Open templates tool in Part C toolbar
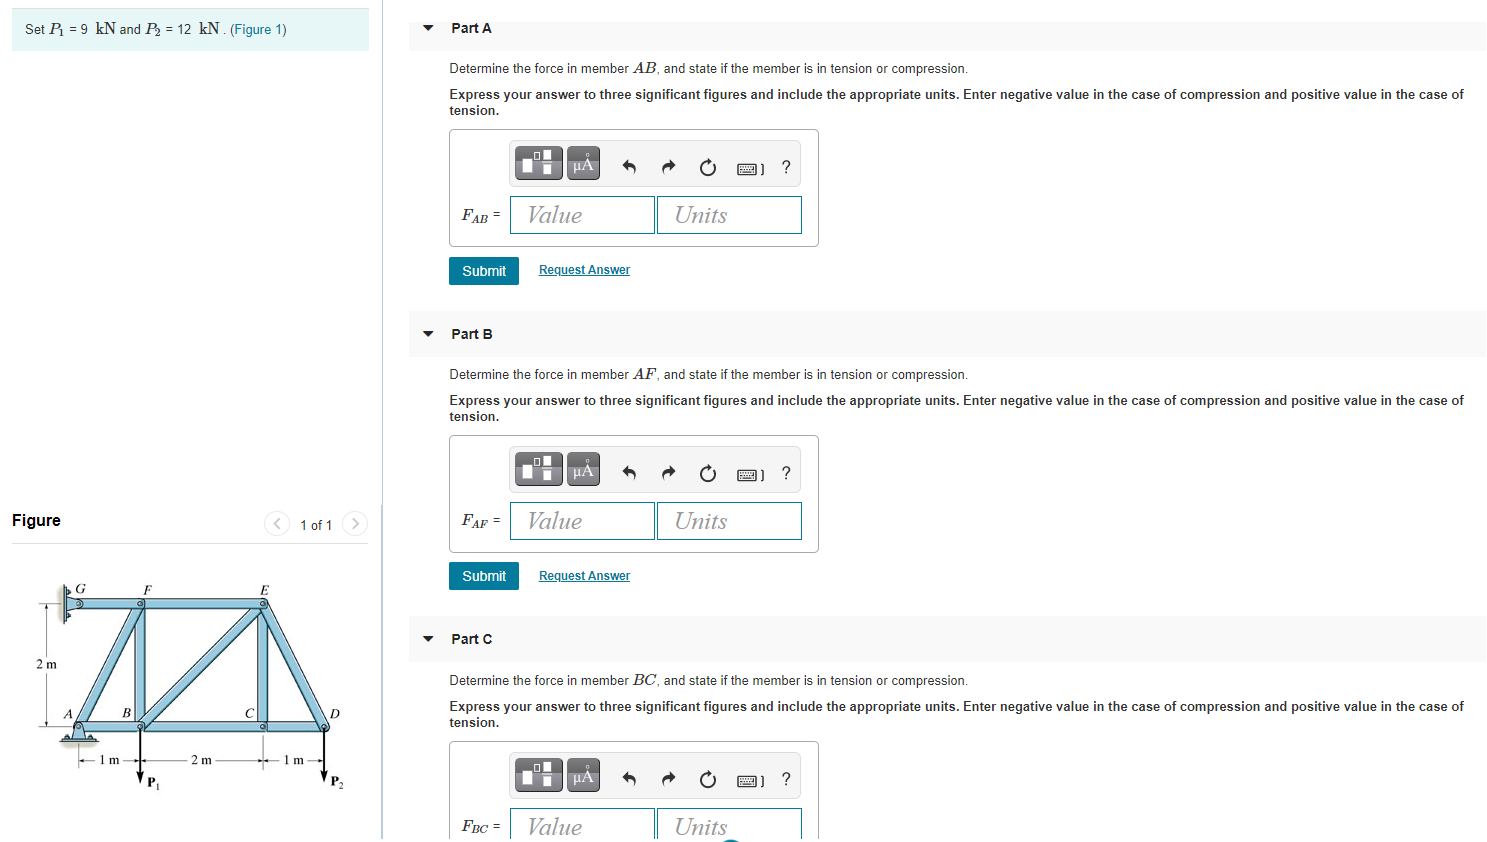The image size is (1487, 842). click(539, 775)
